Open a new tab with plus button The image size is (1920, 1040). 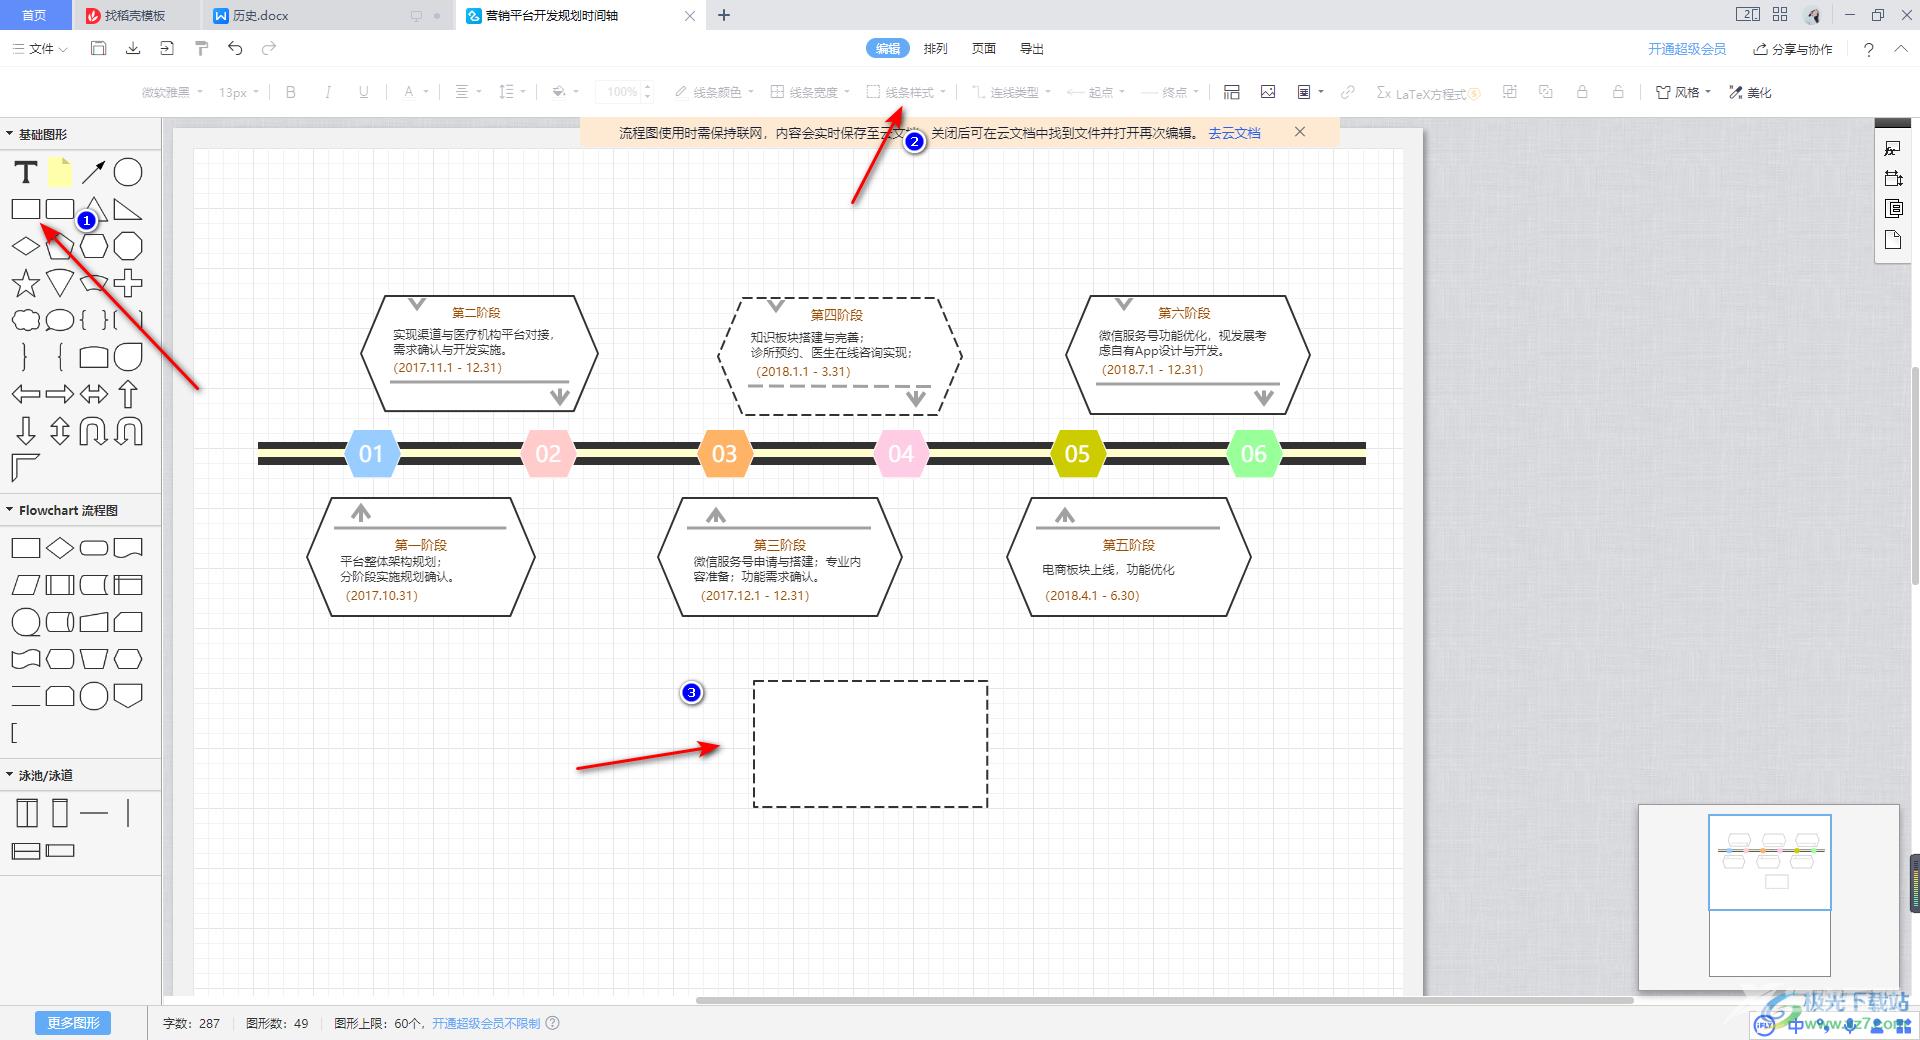(x=724, y=15)
